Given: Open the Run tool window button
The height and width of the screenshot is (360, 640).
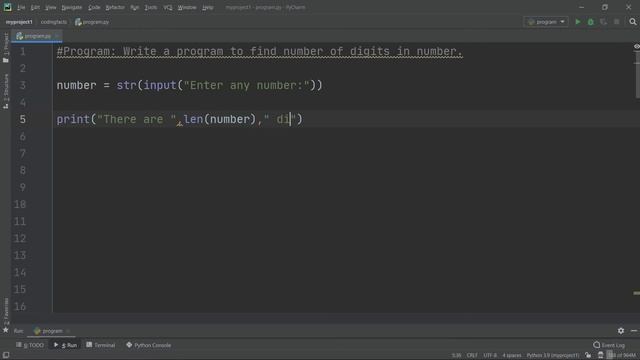Looking at the screenshot, I should (x=65, y=345).
